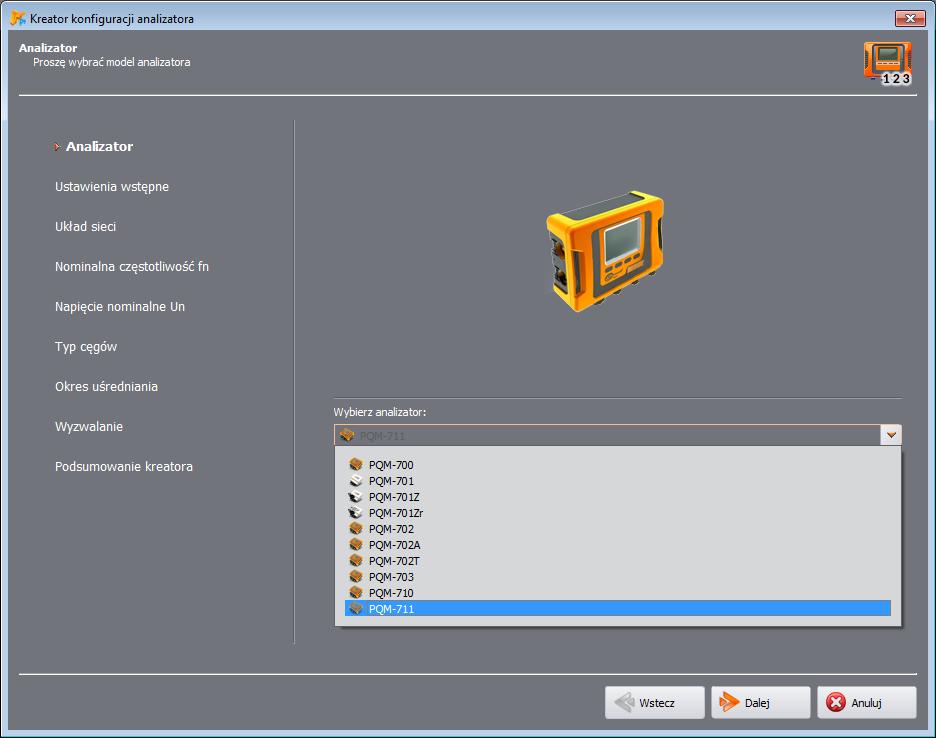The height and width of the screenshot is (738, 936).
Task: Click the red arrow marker beside Analizator
Action: pos(57,147)
